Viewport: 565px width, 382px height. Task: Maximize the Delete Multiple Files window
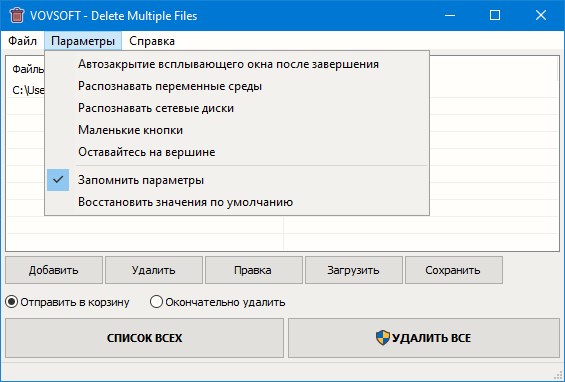(x=495, y=15)
